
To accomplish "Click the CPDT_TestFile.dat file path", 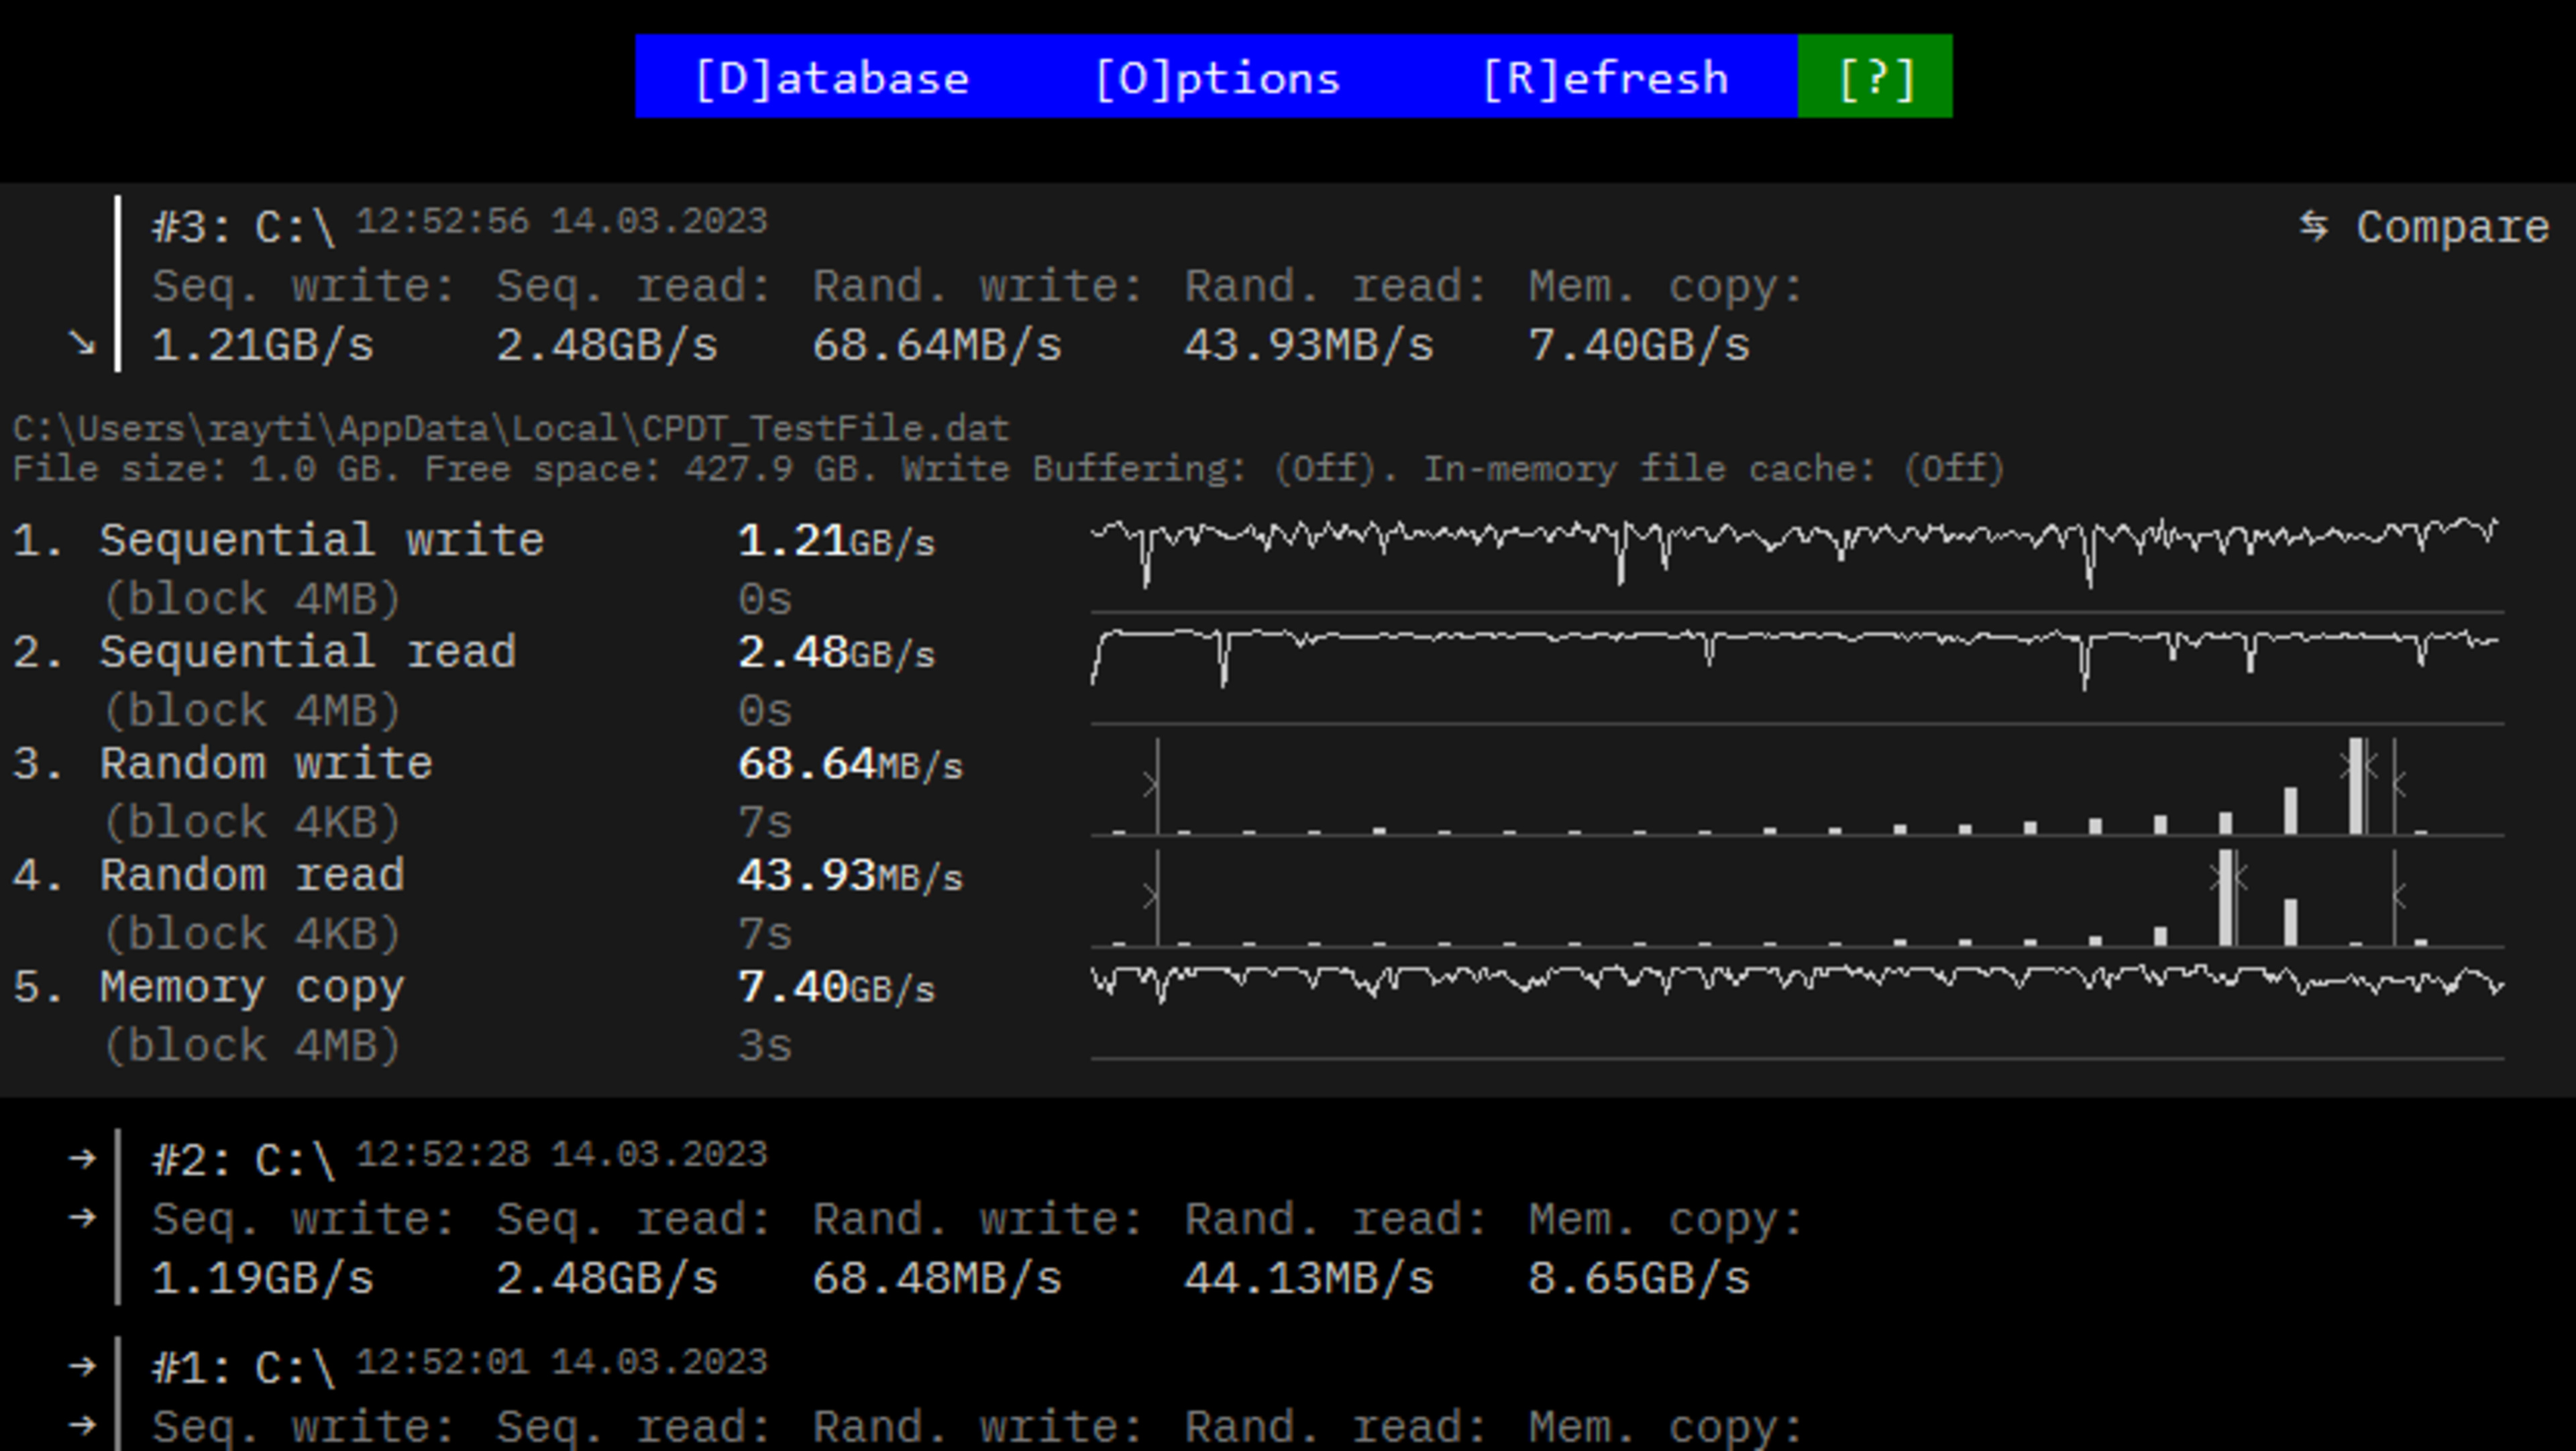I will click(x=510, y=429).
